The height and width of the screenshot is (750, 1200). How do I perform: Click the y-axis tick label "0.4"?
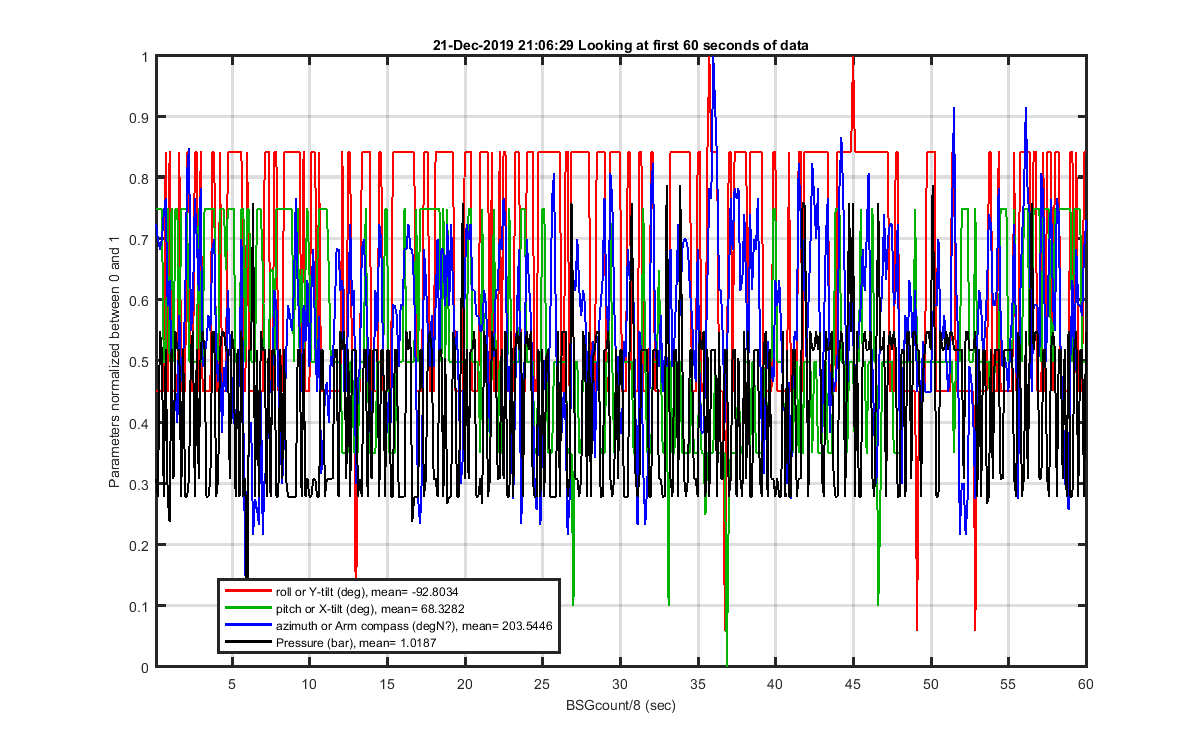[x=141, y=423]
